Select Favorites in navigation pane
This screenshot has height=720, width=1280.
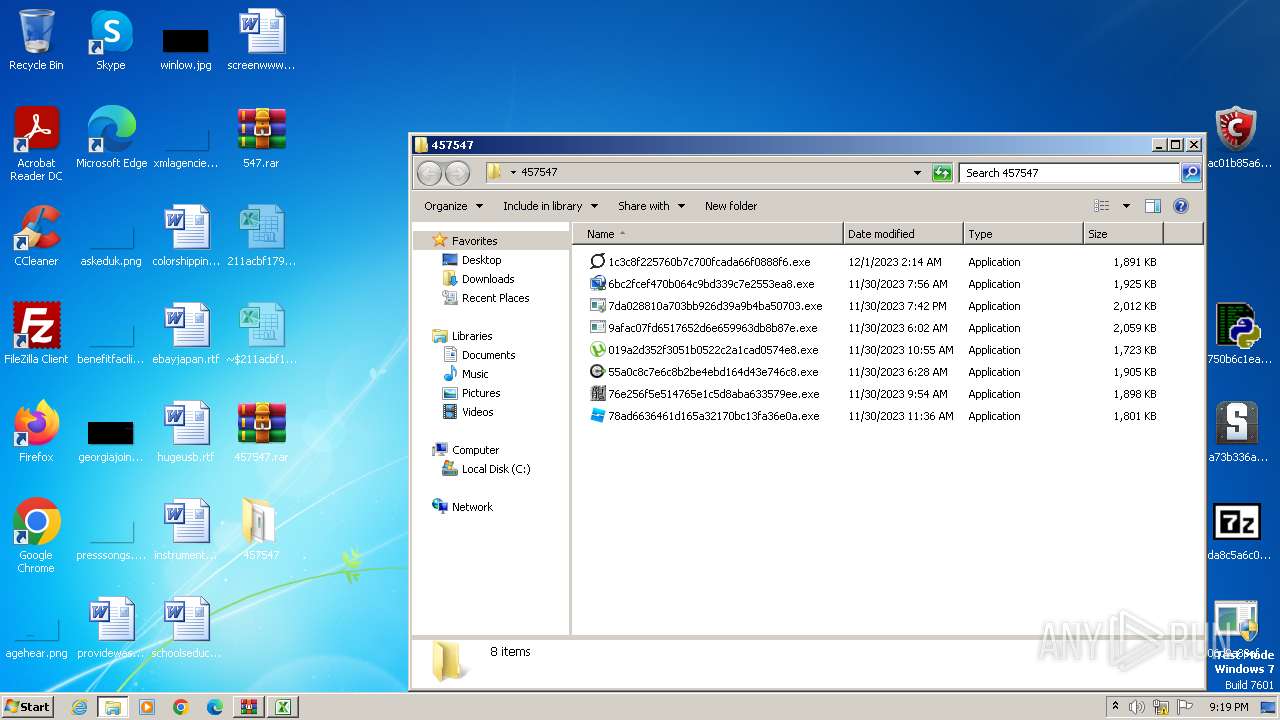(x=474, y=241)
